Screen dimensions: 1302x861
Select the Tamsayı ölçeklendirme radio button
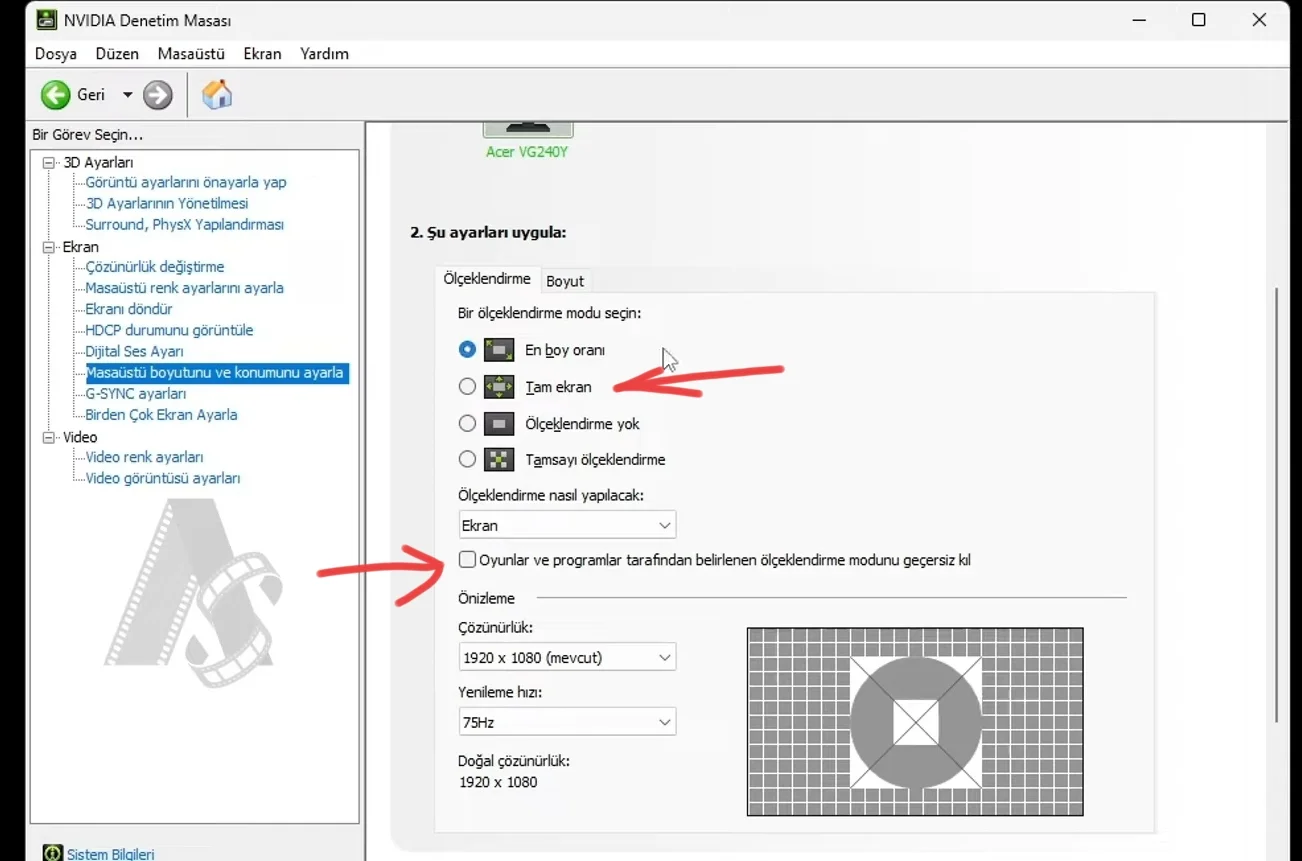pos(467,460)
